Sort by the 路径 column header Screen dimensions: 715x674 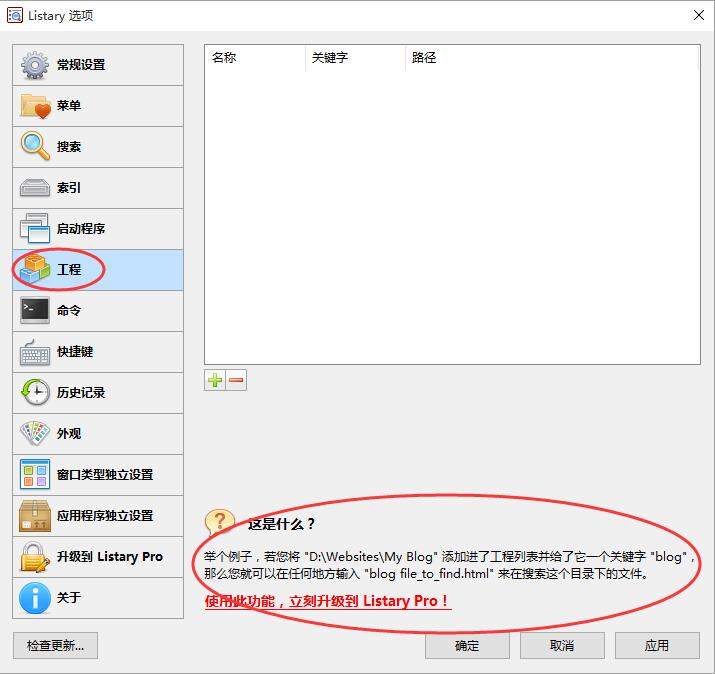[552, 58]
